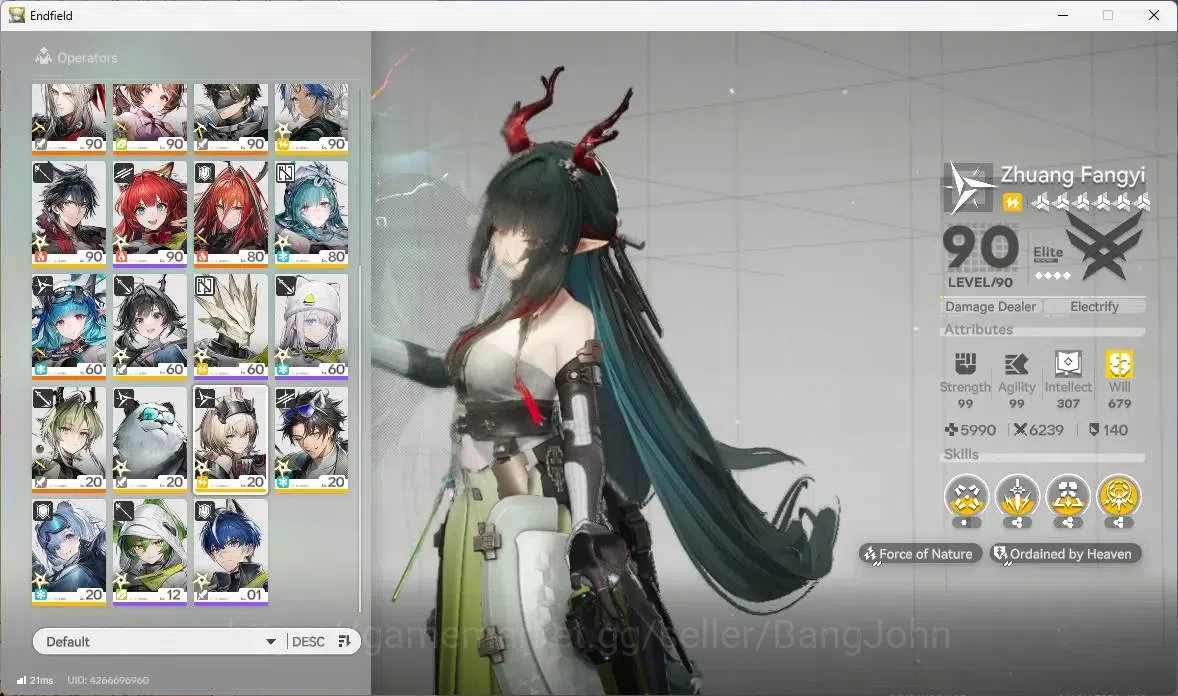Open the third skill icon in Skills row

tap(1068, 496)
